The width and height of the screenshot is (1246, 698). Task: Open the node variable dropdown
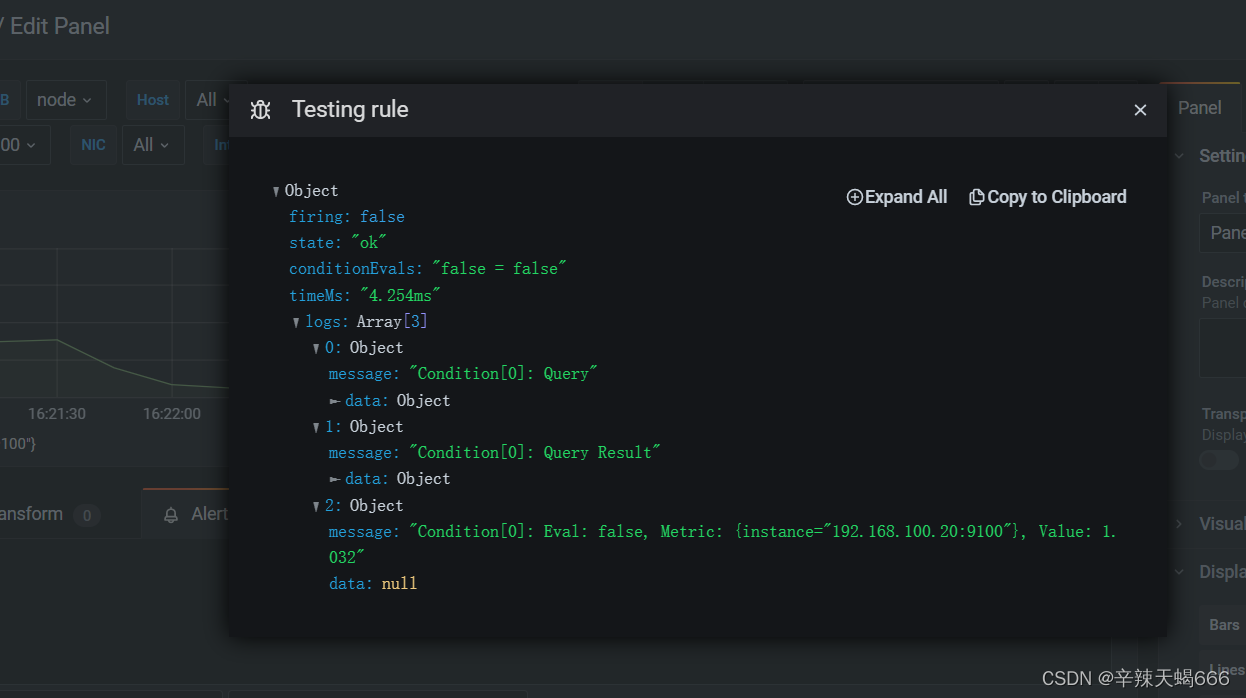coord(65,100)
